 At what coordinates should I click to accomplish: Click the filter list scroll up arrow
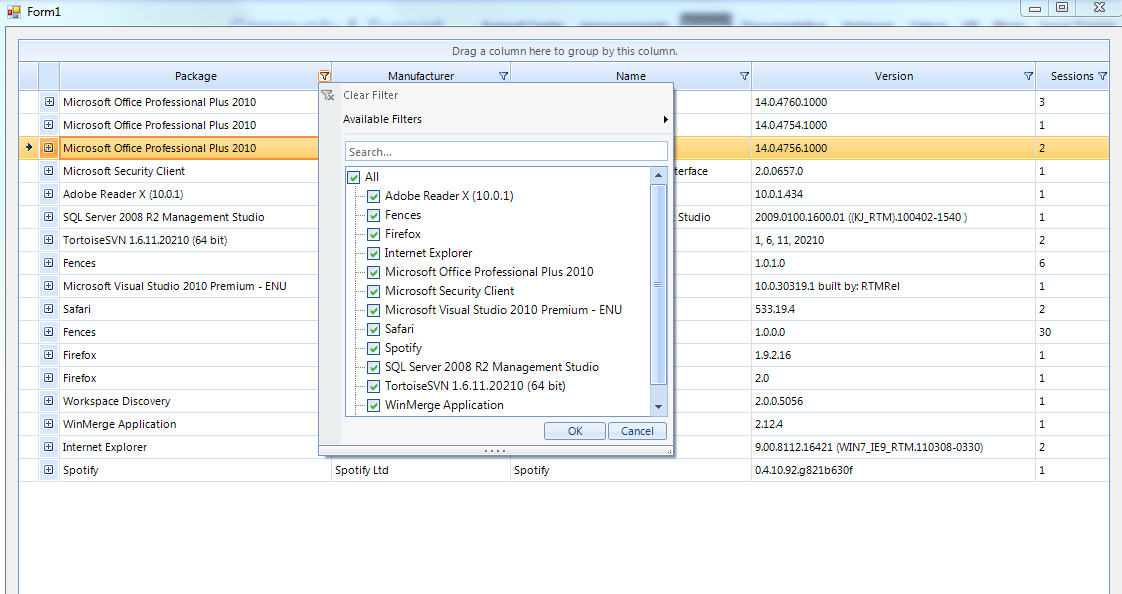658,175
